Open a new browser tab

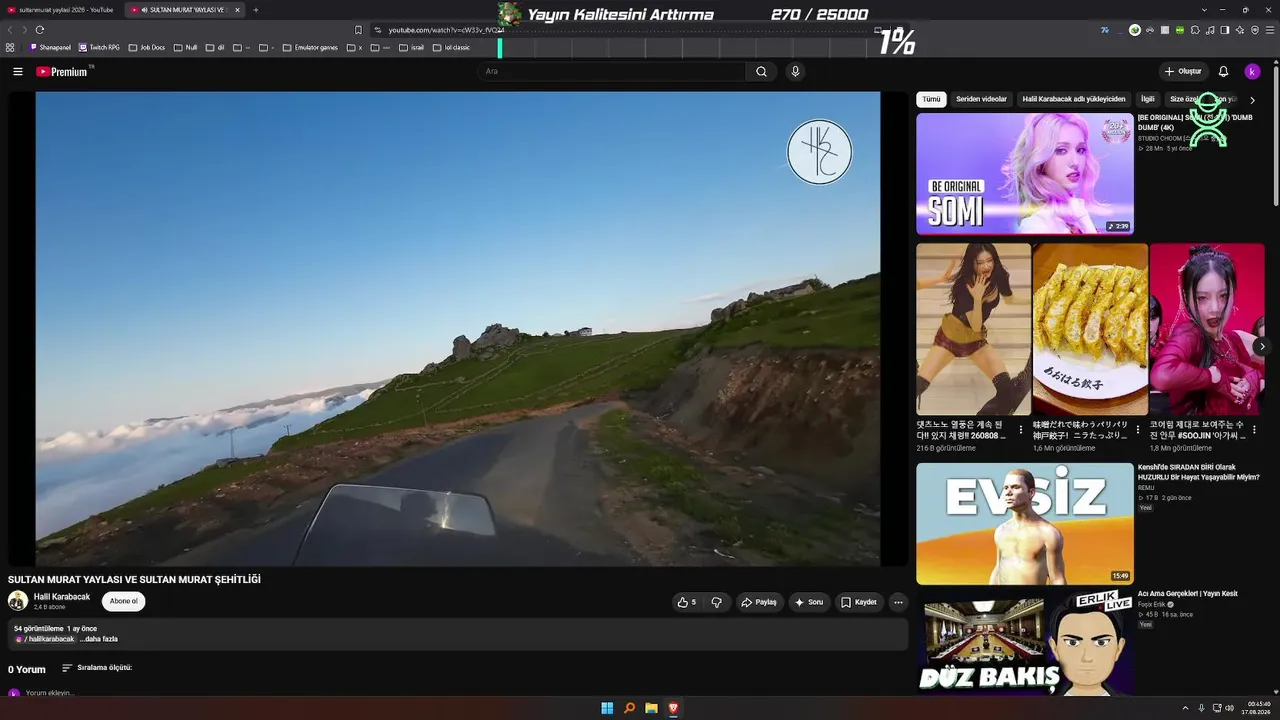[256, 10]
